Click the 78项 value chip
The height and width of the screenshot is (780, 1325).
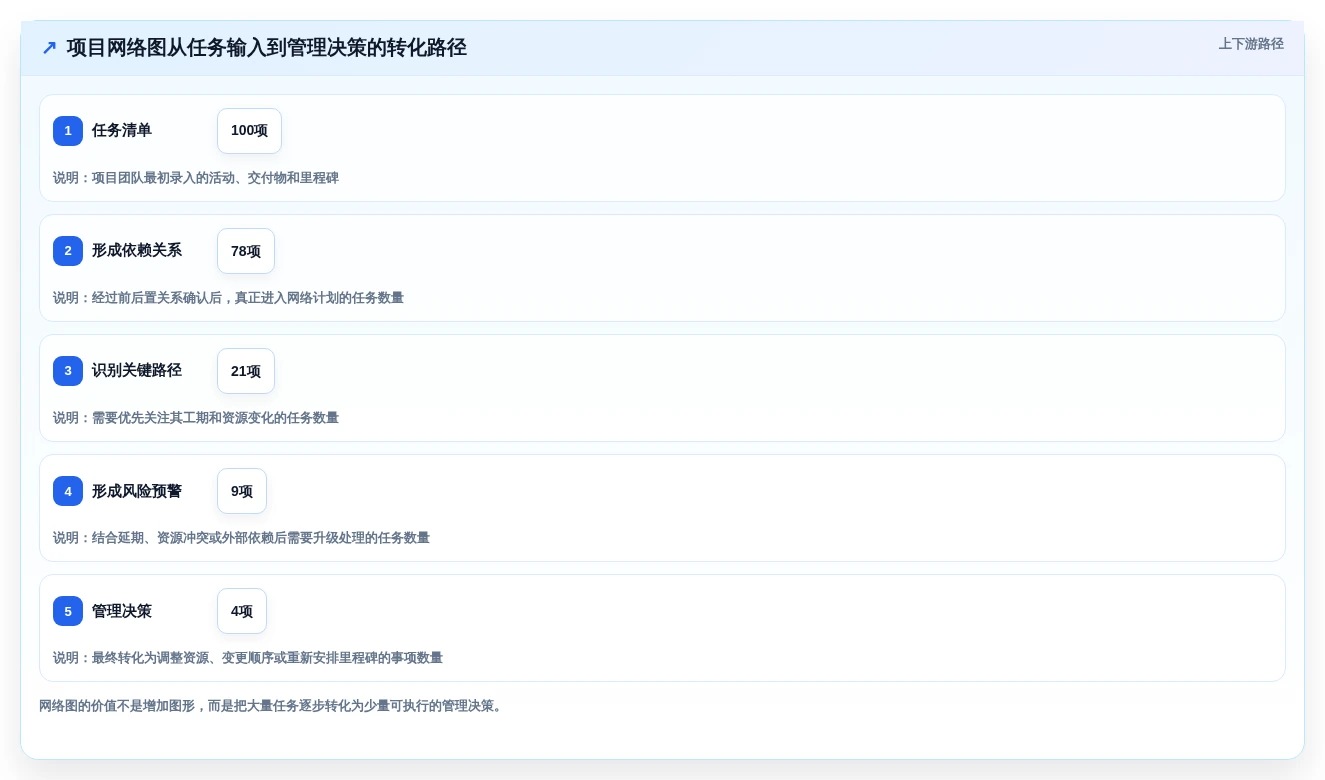pos(246,251)
